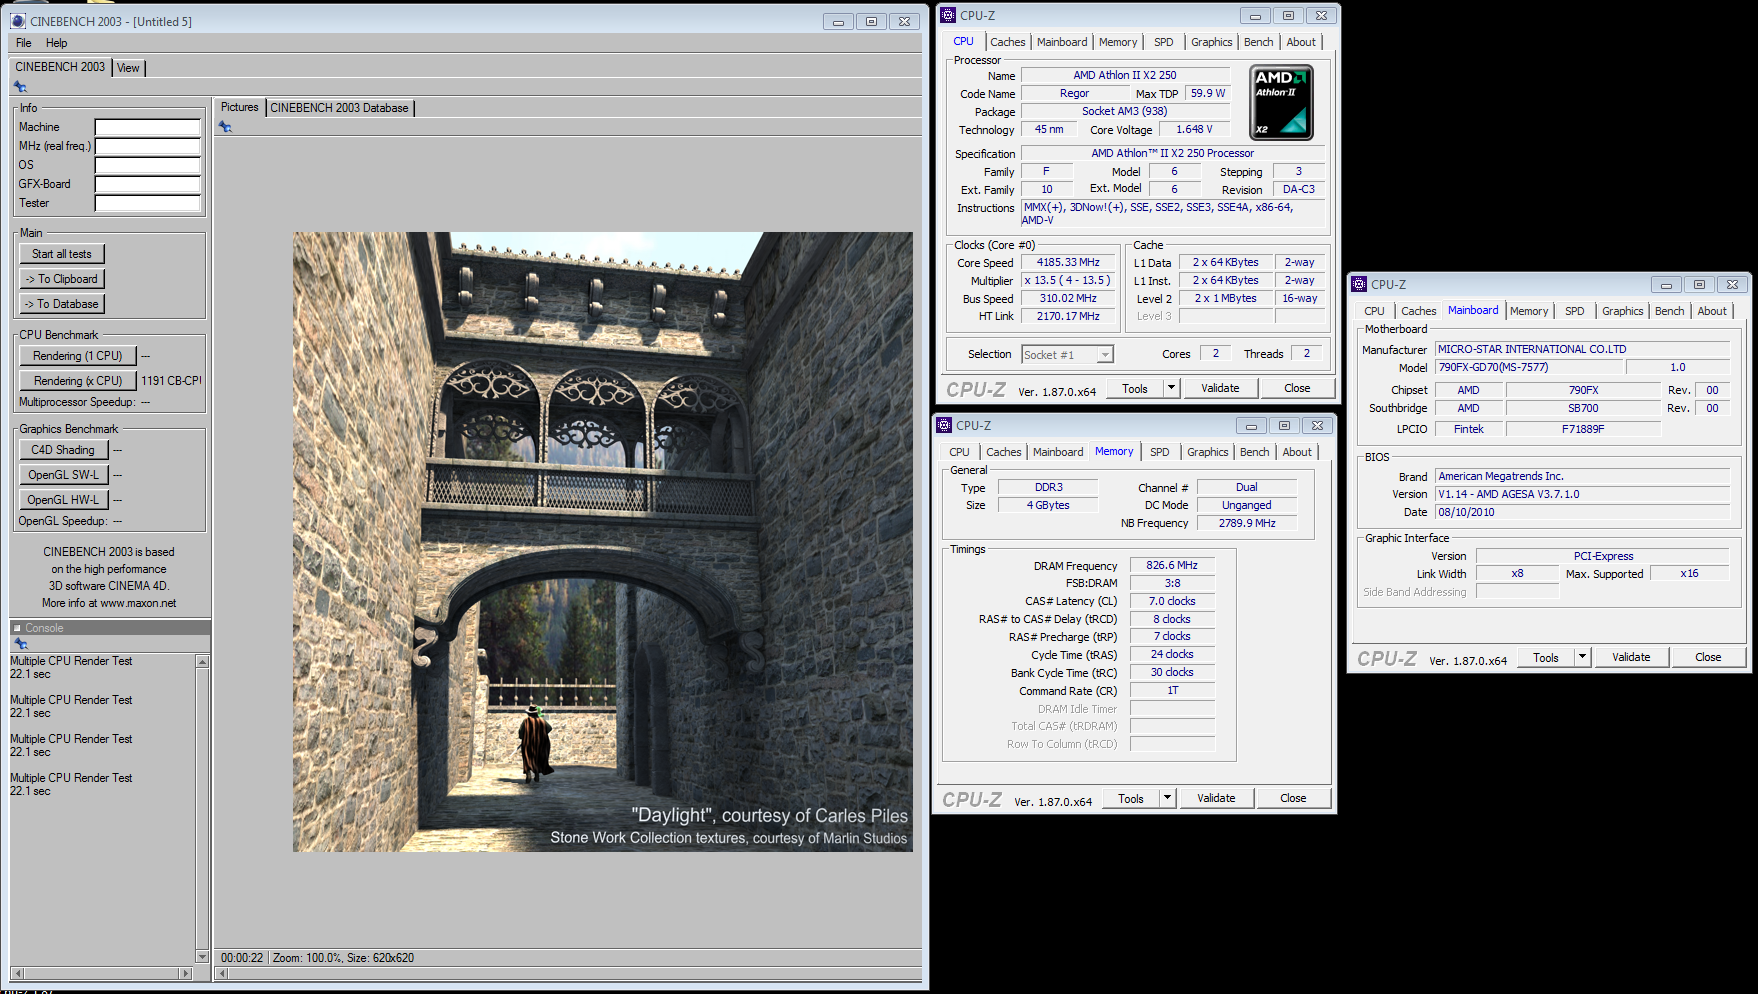The image size is (1758, 994).
Task: Open Bench tab in the CPU-Z CPU window
Action: 1258,42
